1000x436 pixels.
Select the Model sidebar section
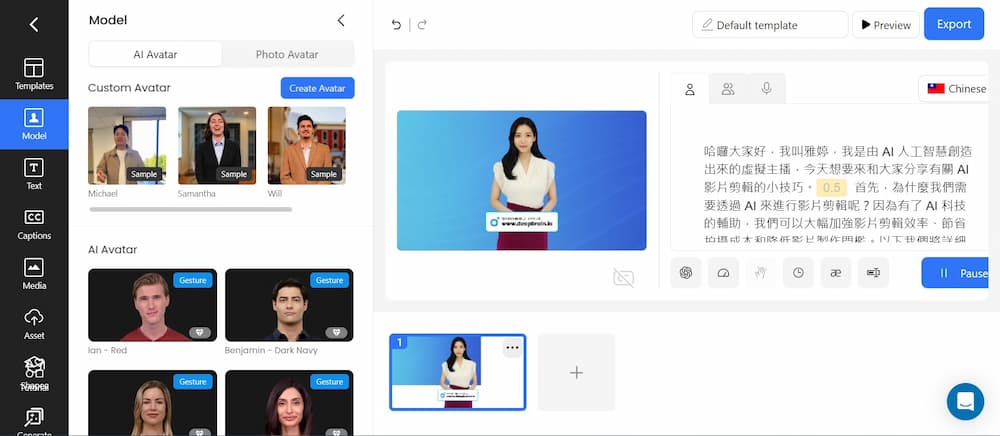[x=34, y=124]
